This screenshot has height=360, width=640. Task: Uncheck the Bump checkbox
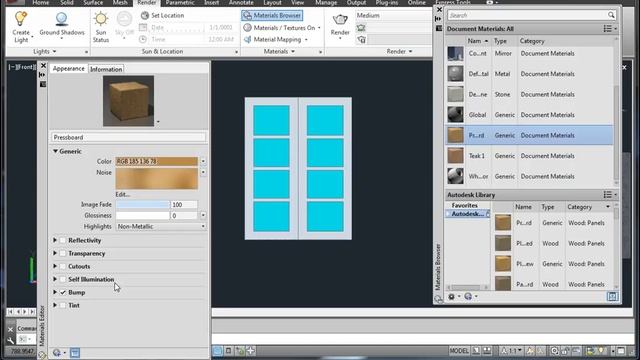pos(63,293)
